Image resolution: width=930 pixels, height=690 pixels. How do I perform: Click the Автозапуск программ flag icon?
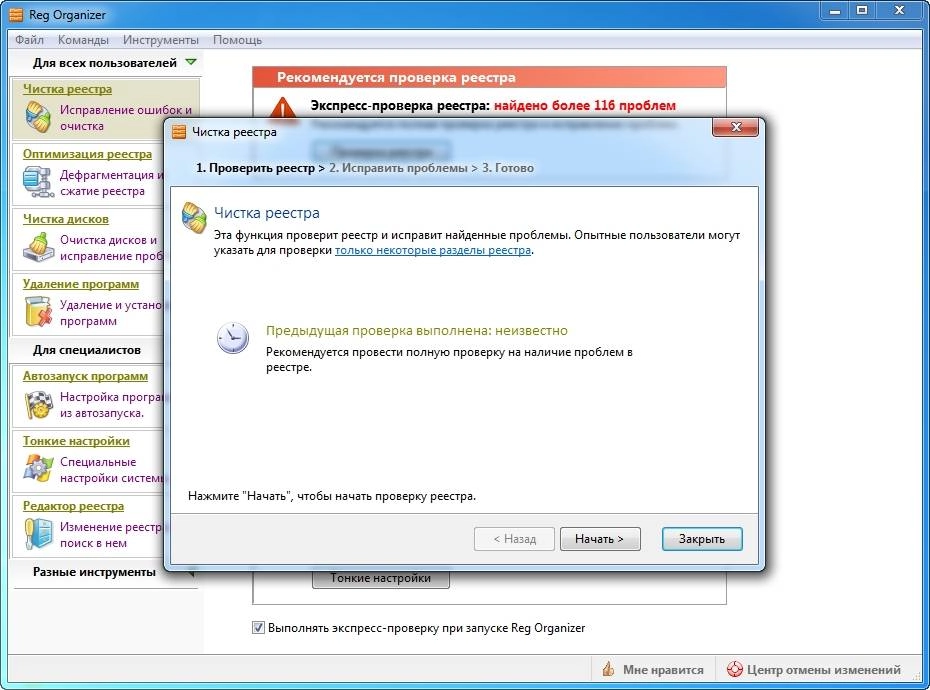tap(38, 404)
